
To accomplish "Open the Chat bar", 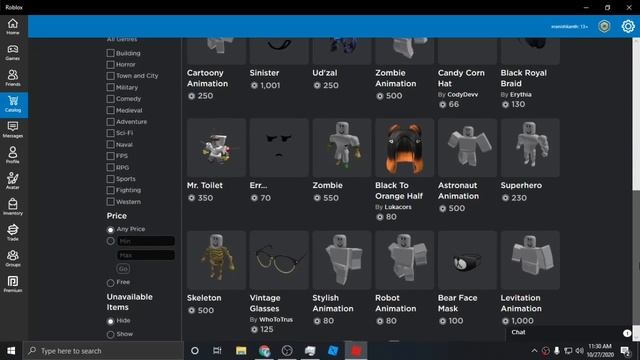I will tap(569, 333).
